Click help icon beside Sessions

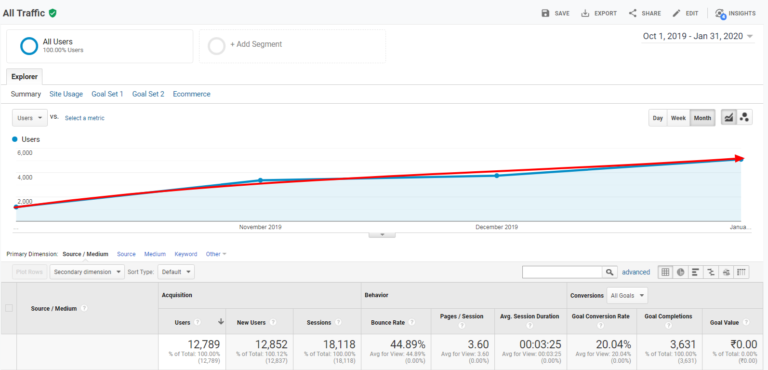coord(338,322)
